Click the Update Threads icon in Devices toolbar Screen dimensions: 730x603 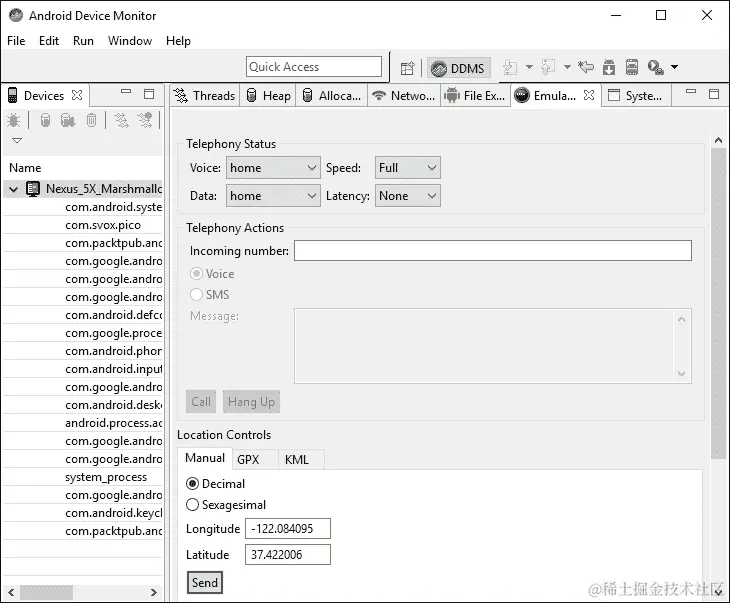click(x=121, y=121)
